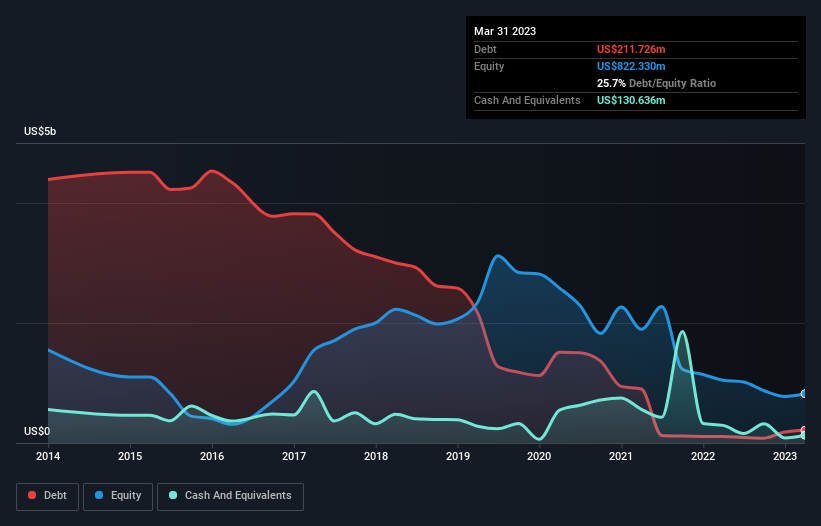Click the red Debt legend dot

point(32,495)
